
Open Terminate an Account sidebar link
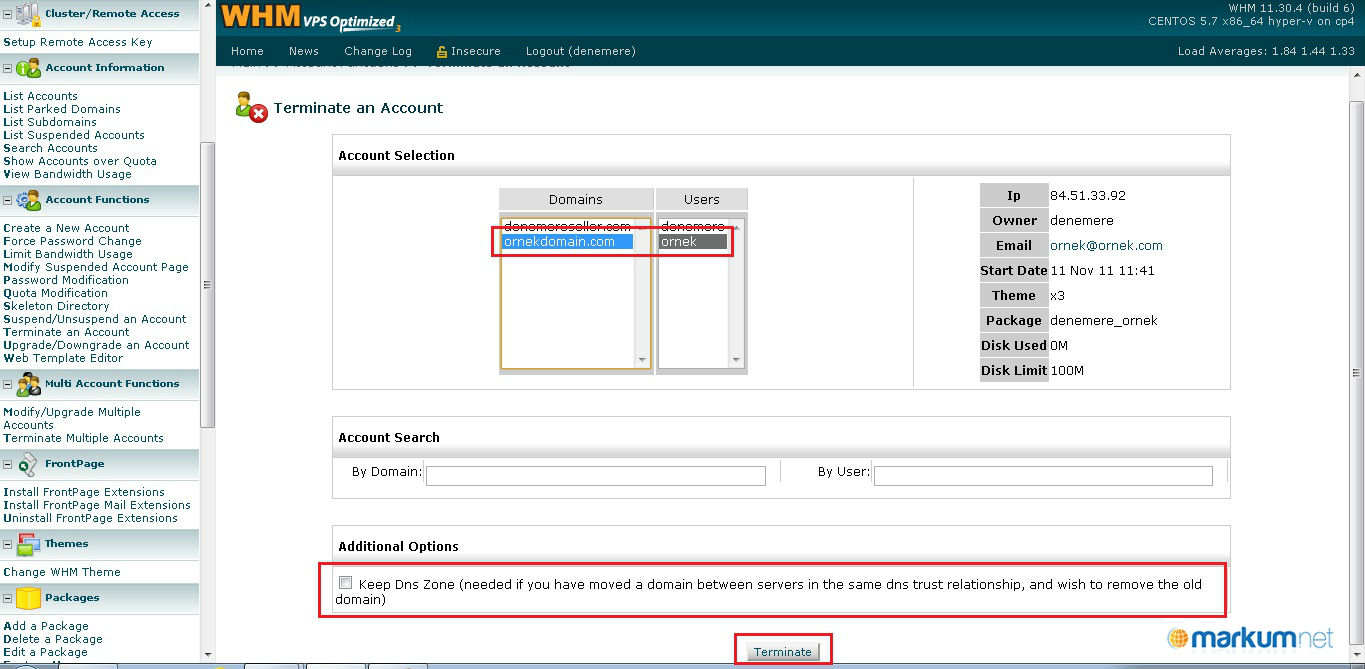pos(66,332)
